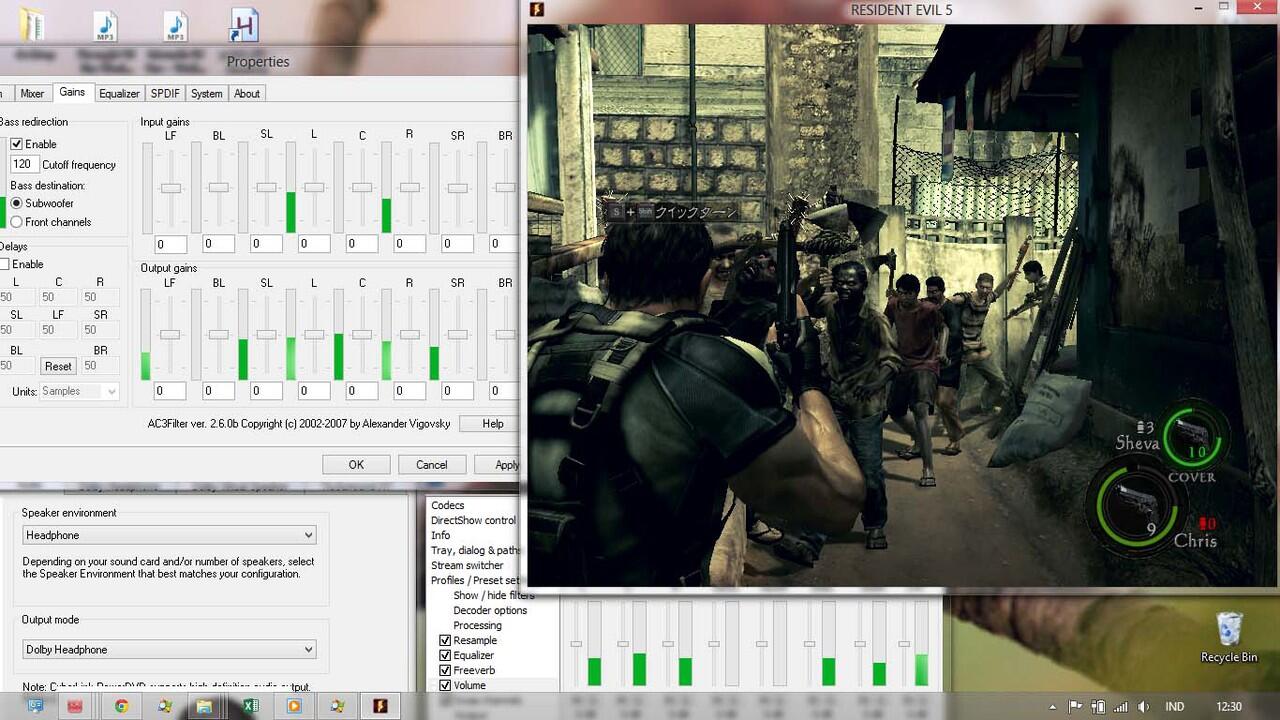Select Subwoofer as bass destination
The width and height of the screenshot is (1280, 720).
click(x=17, y=203)
